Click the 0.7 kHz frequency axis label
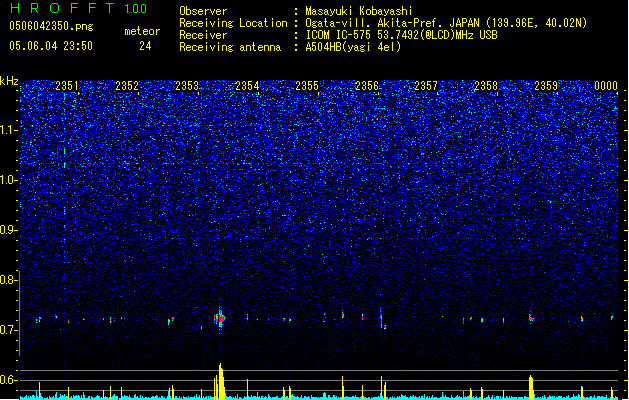 [9, 330]
